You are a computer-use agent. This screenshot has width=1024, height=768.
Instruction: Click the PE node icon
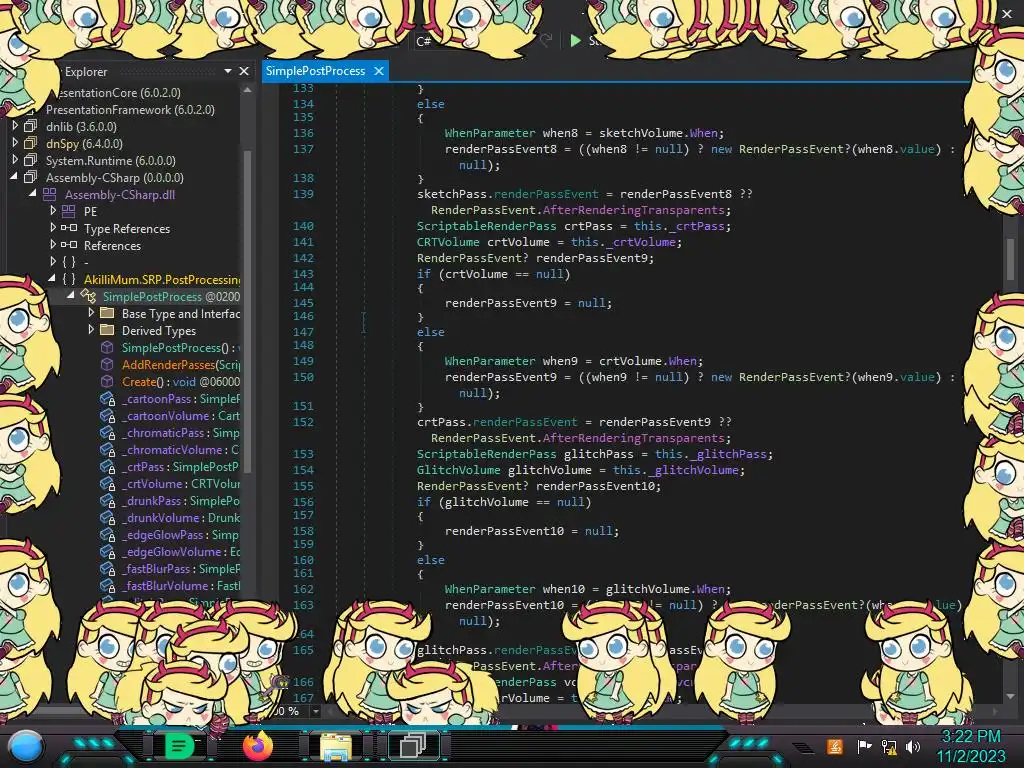(69, 211)
